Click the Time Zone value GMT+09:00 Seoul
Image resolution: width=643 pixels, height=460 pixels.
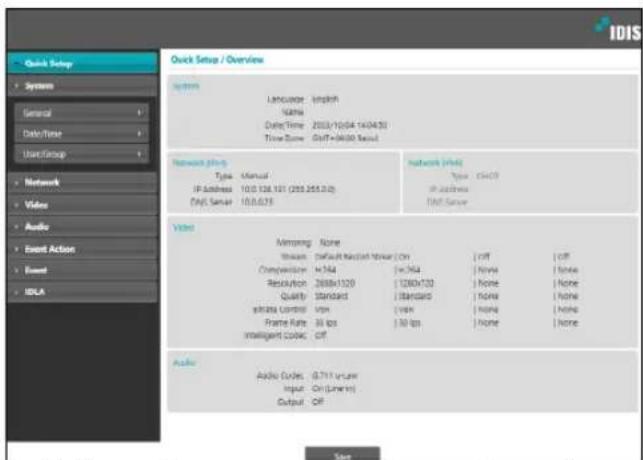[x=345, y=138]
